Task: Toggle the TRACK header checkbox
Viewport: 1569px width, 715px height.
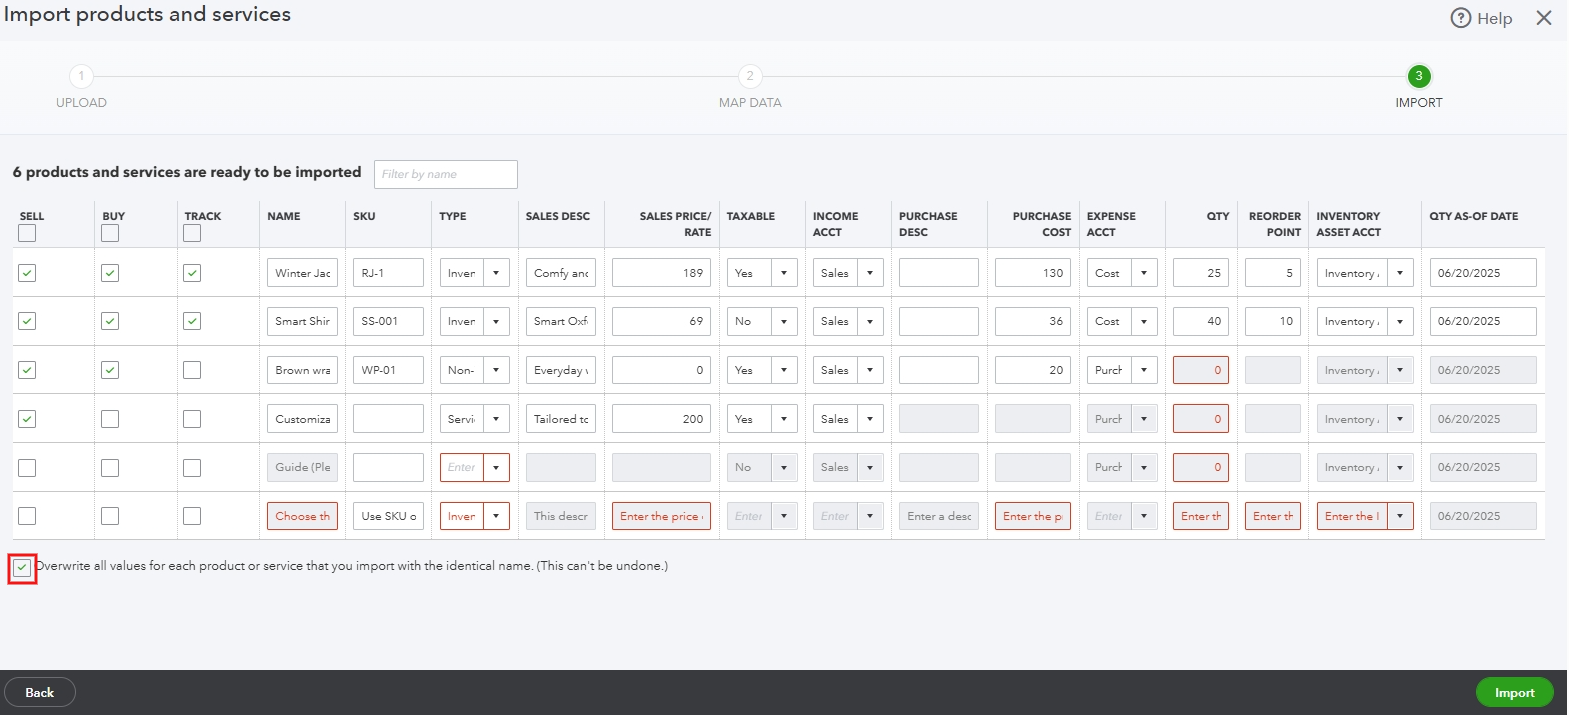Action: pyautogui.click(x=192, y=233)
